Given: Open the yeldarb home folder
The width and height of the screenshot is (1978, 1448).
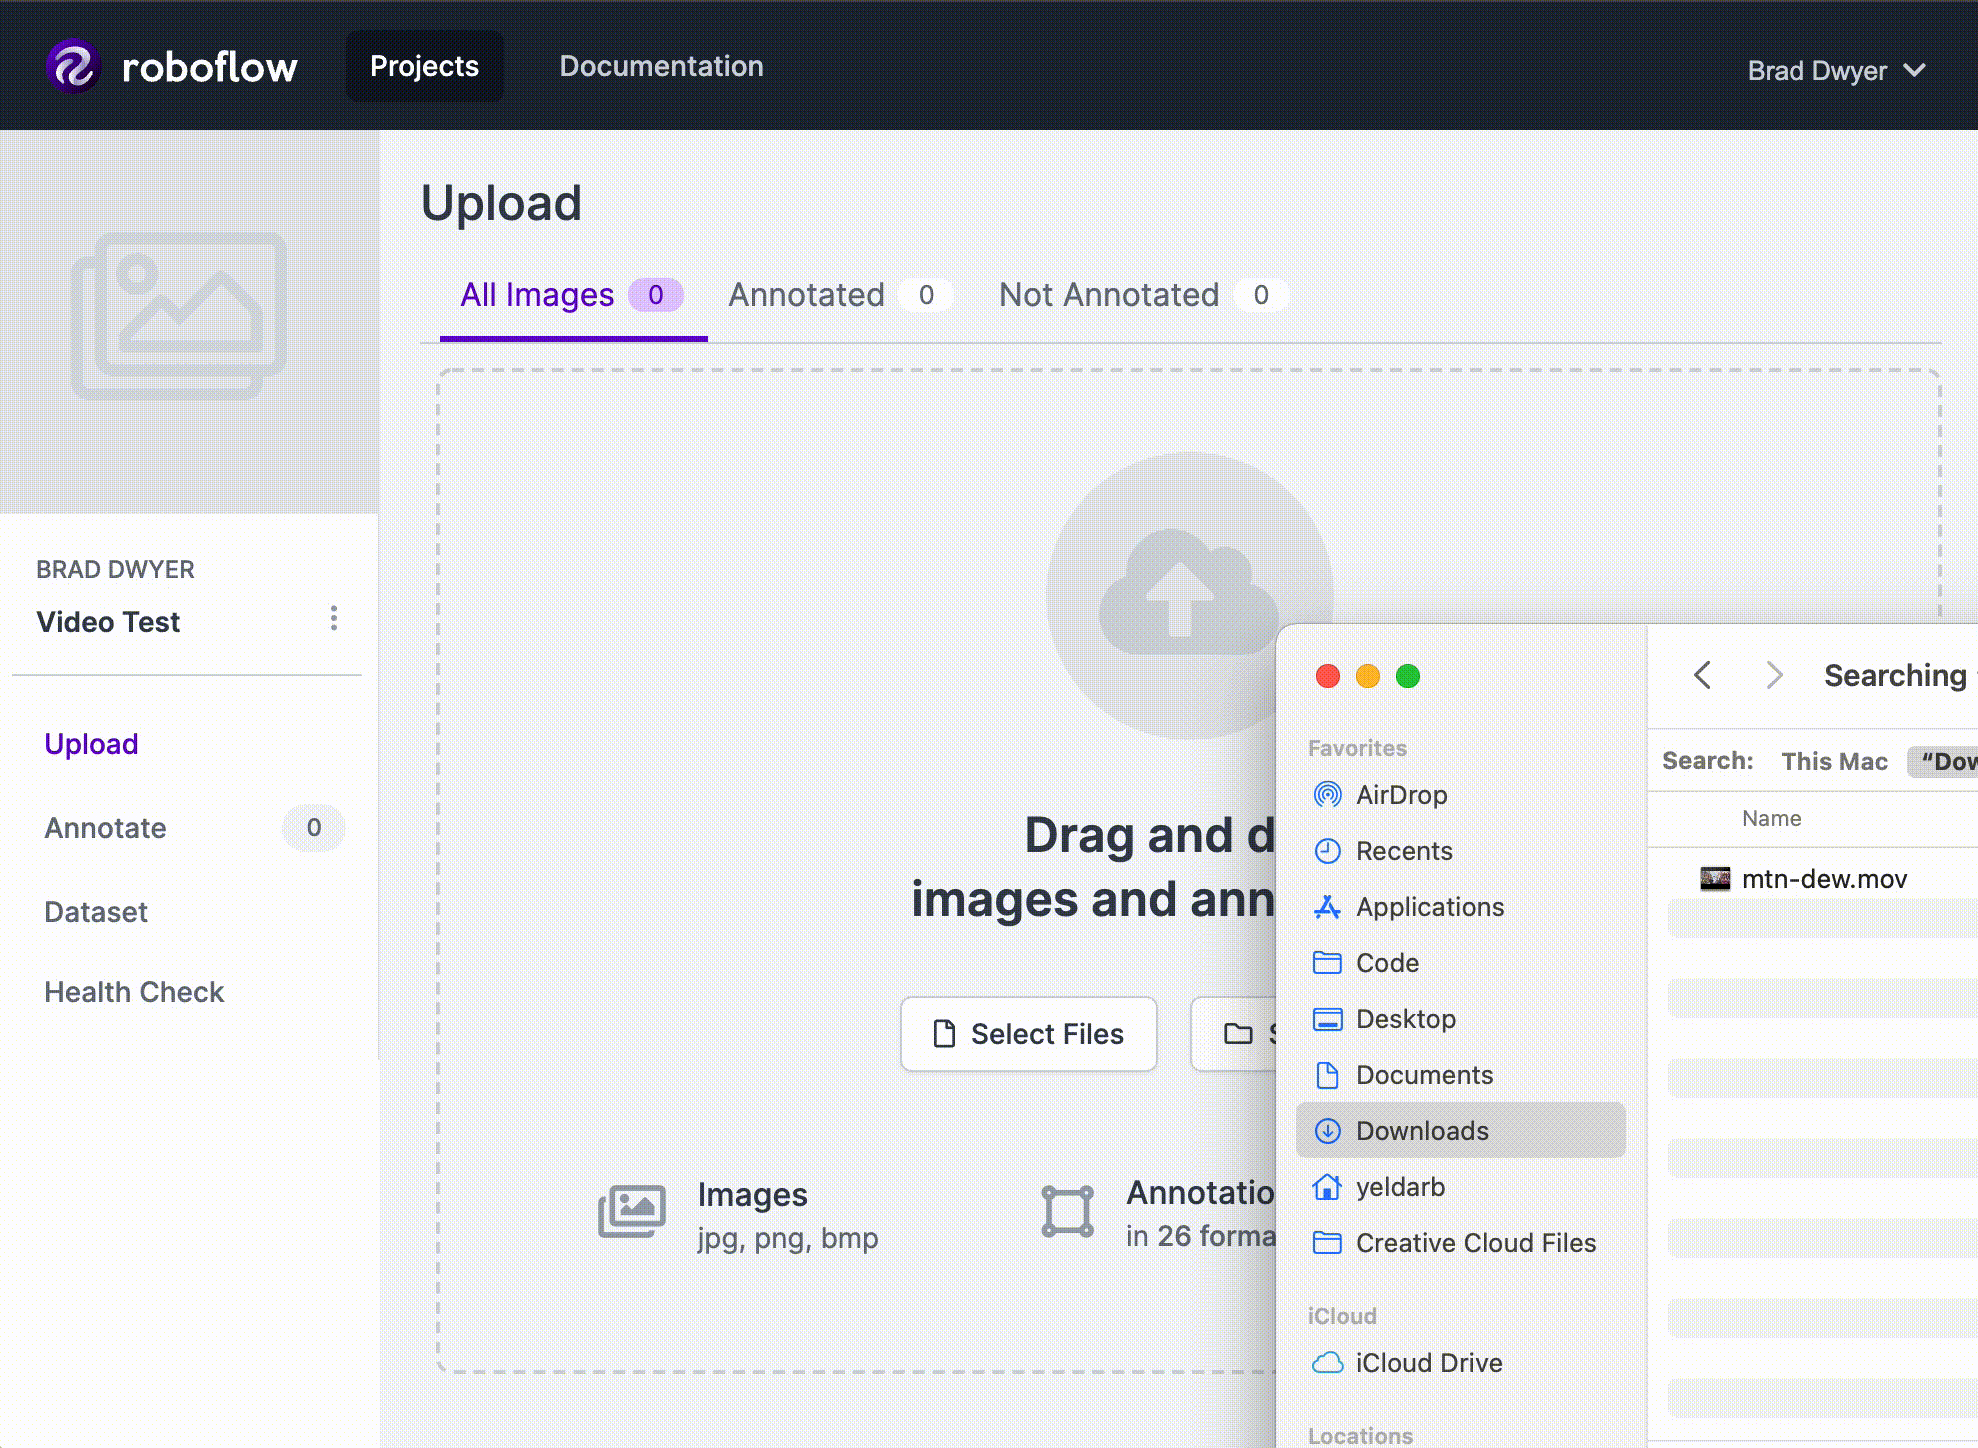Looking at the screenshot, I should pyautogui.click(x=1399, y=1187).
